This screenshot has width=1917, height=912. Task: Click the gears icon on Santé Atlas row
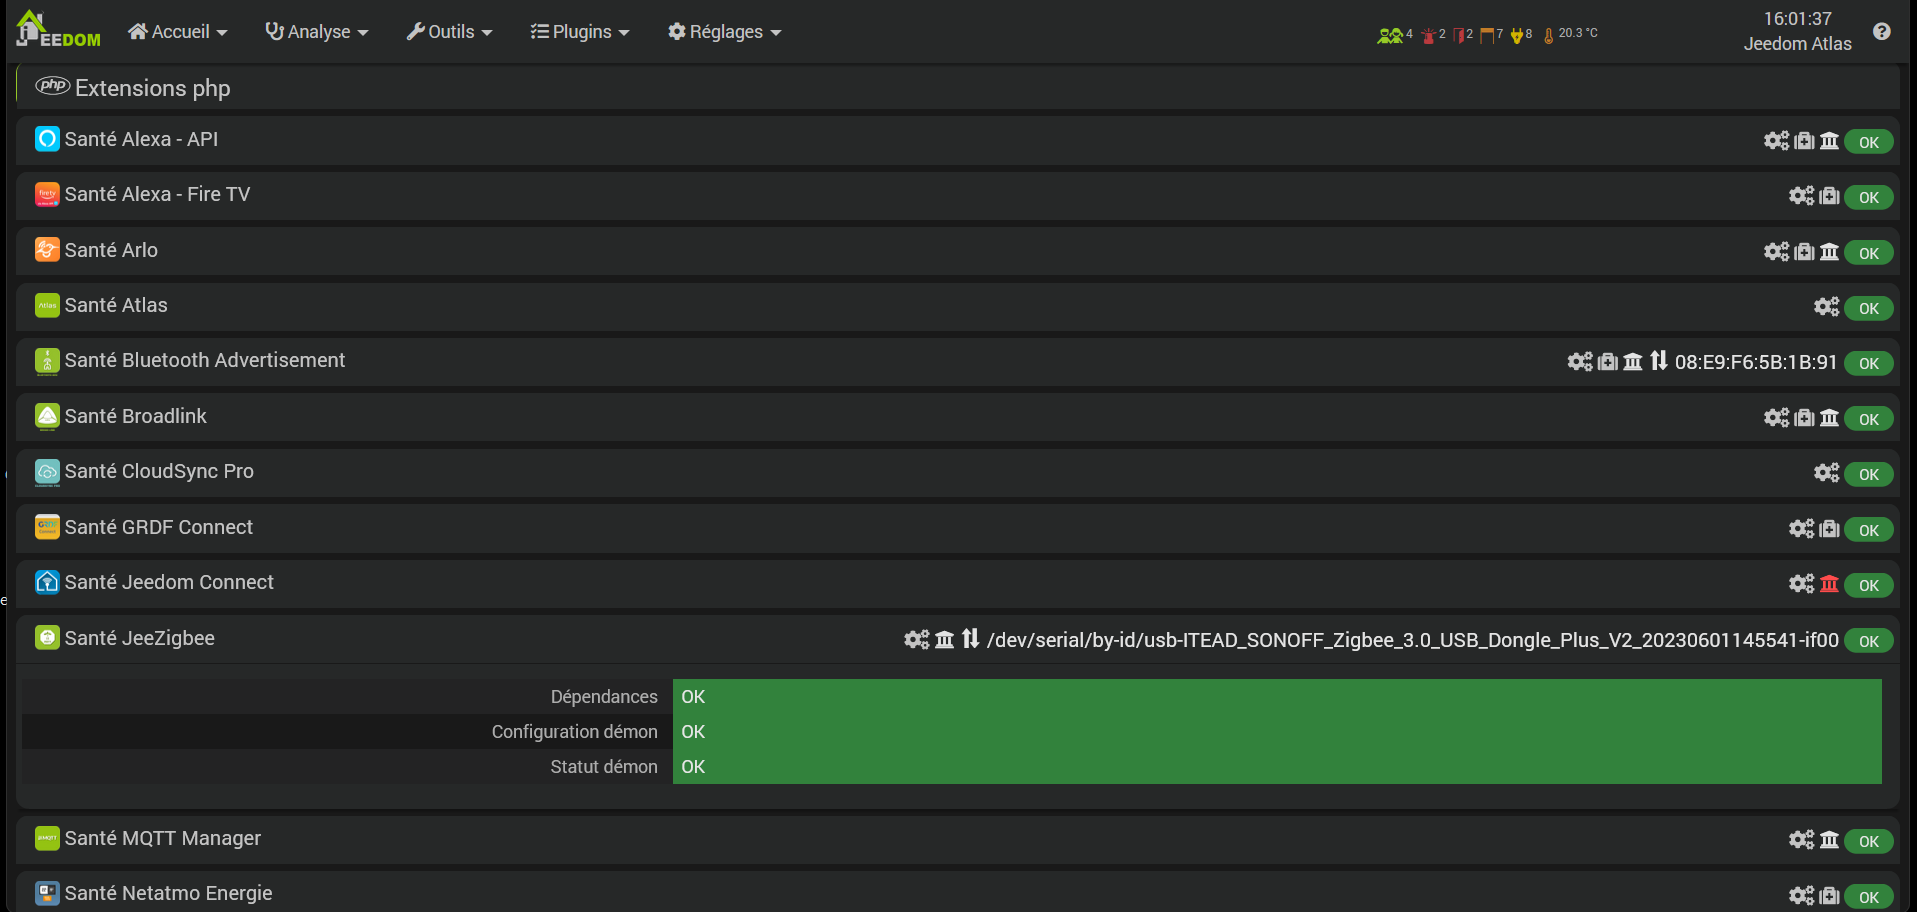tap(1826, 307)
